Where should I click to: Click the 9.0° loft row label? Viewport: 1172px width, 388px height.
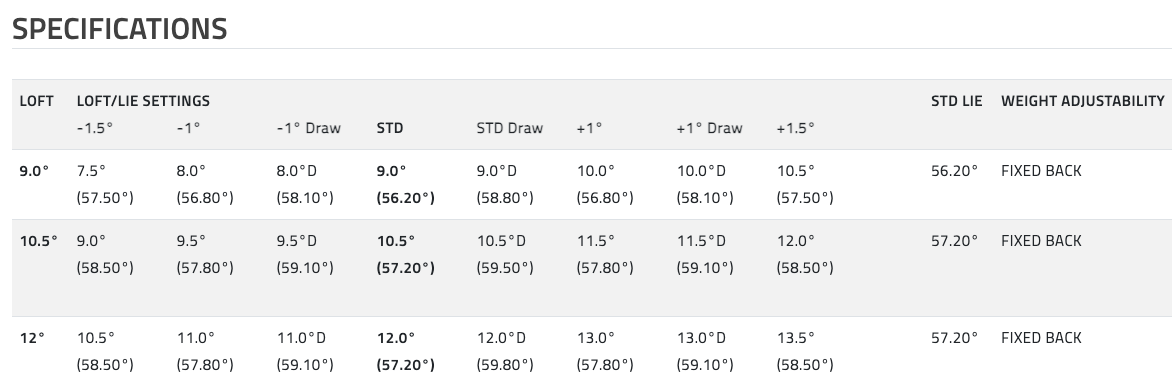click(34, 170)
